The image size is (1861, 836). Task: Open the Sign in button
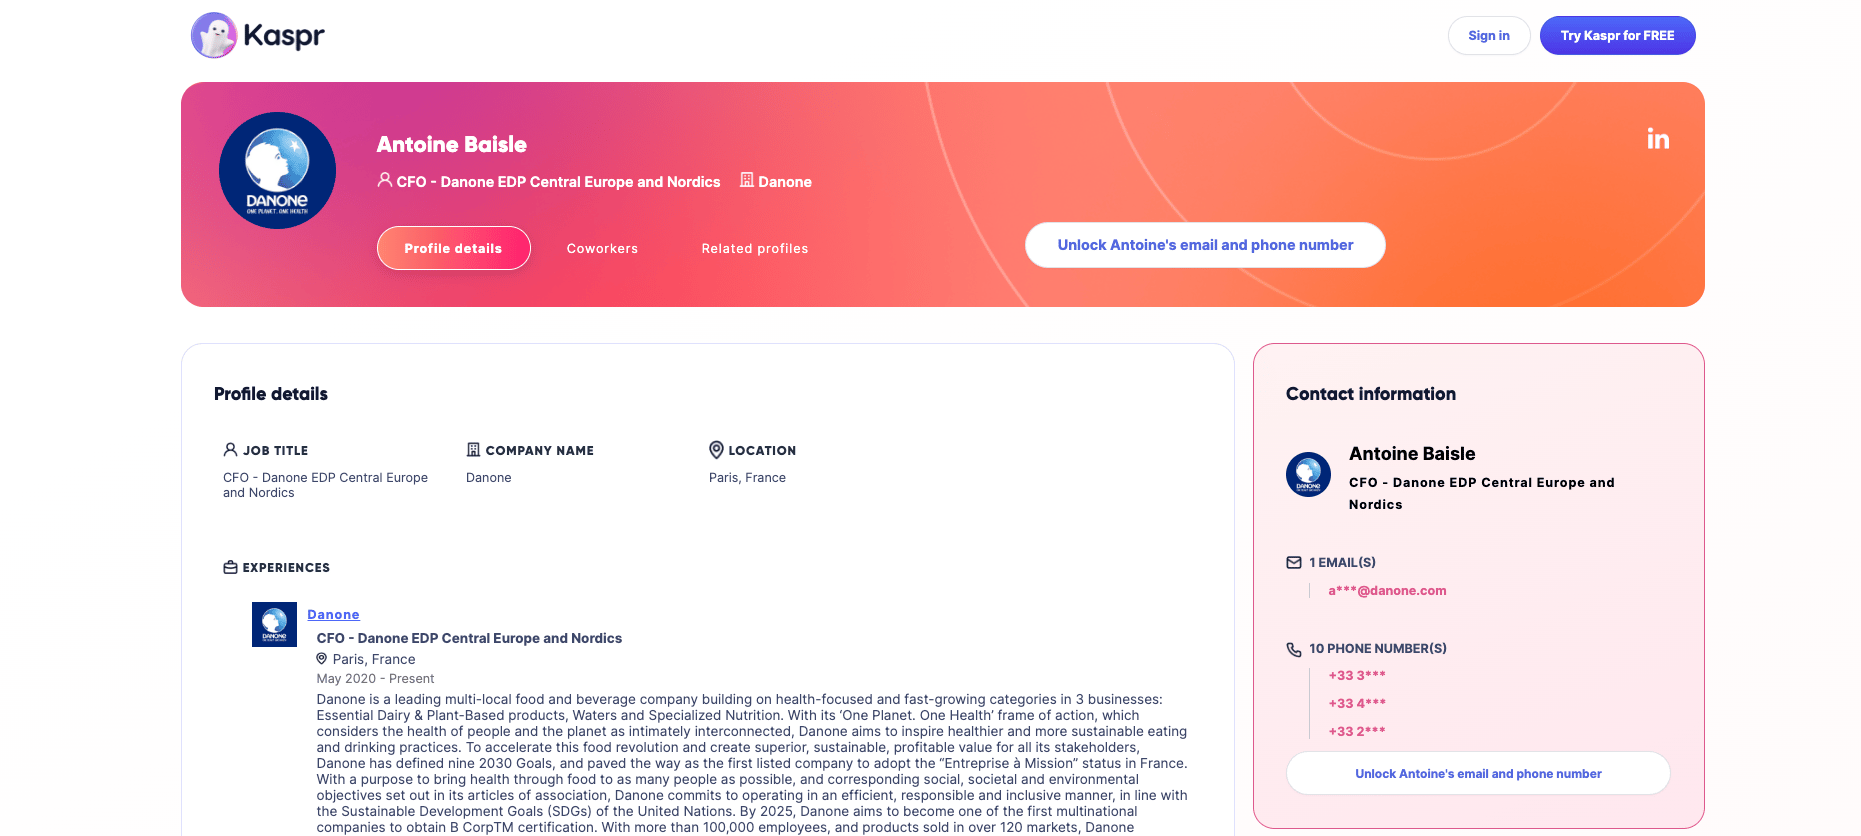[1489, 36]
